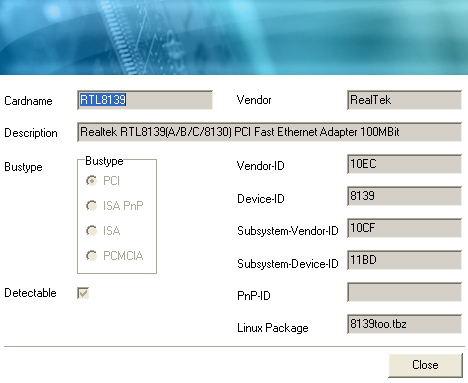Image resolution: width=468 pixels, height=383 pixels.
Task: Click the Vendor label
Action: coord(254,100)
